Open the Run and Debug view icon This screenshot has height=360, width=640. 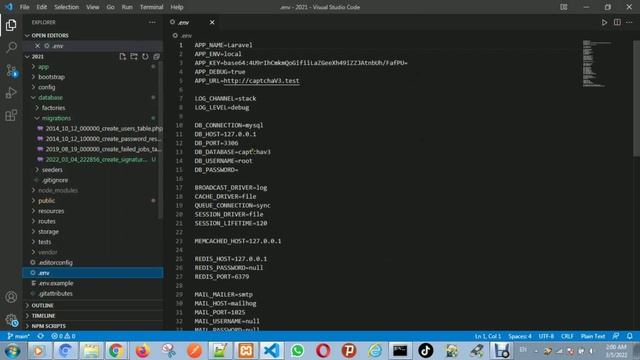click(x=11, y=93)
